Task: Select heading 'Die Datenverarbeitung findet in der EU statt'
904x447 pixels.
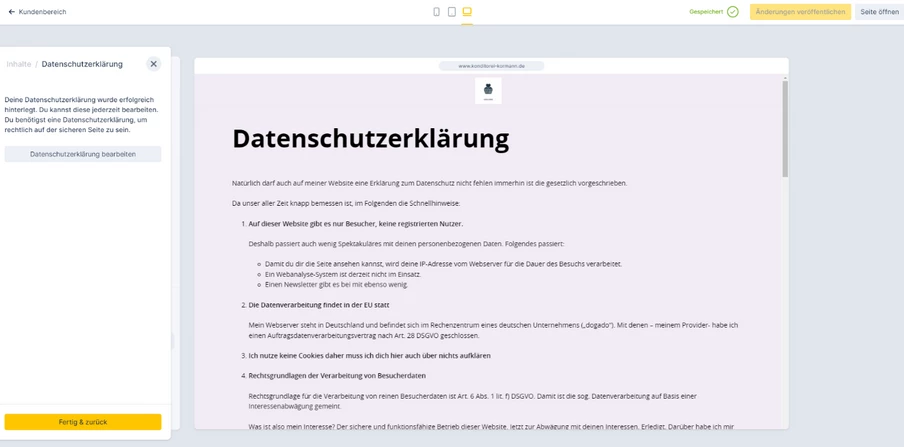Action: tap(319, 305)
